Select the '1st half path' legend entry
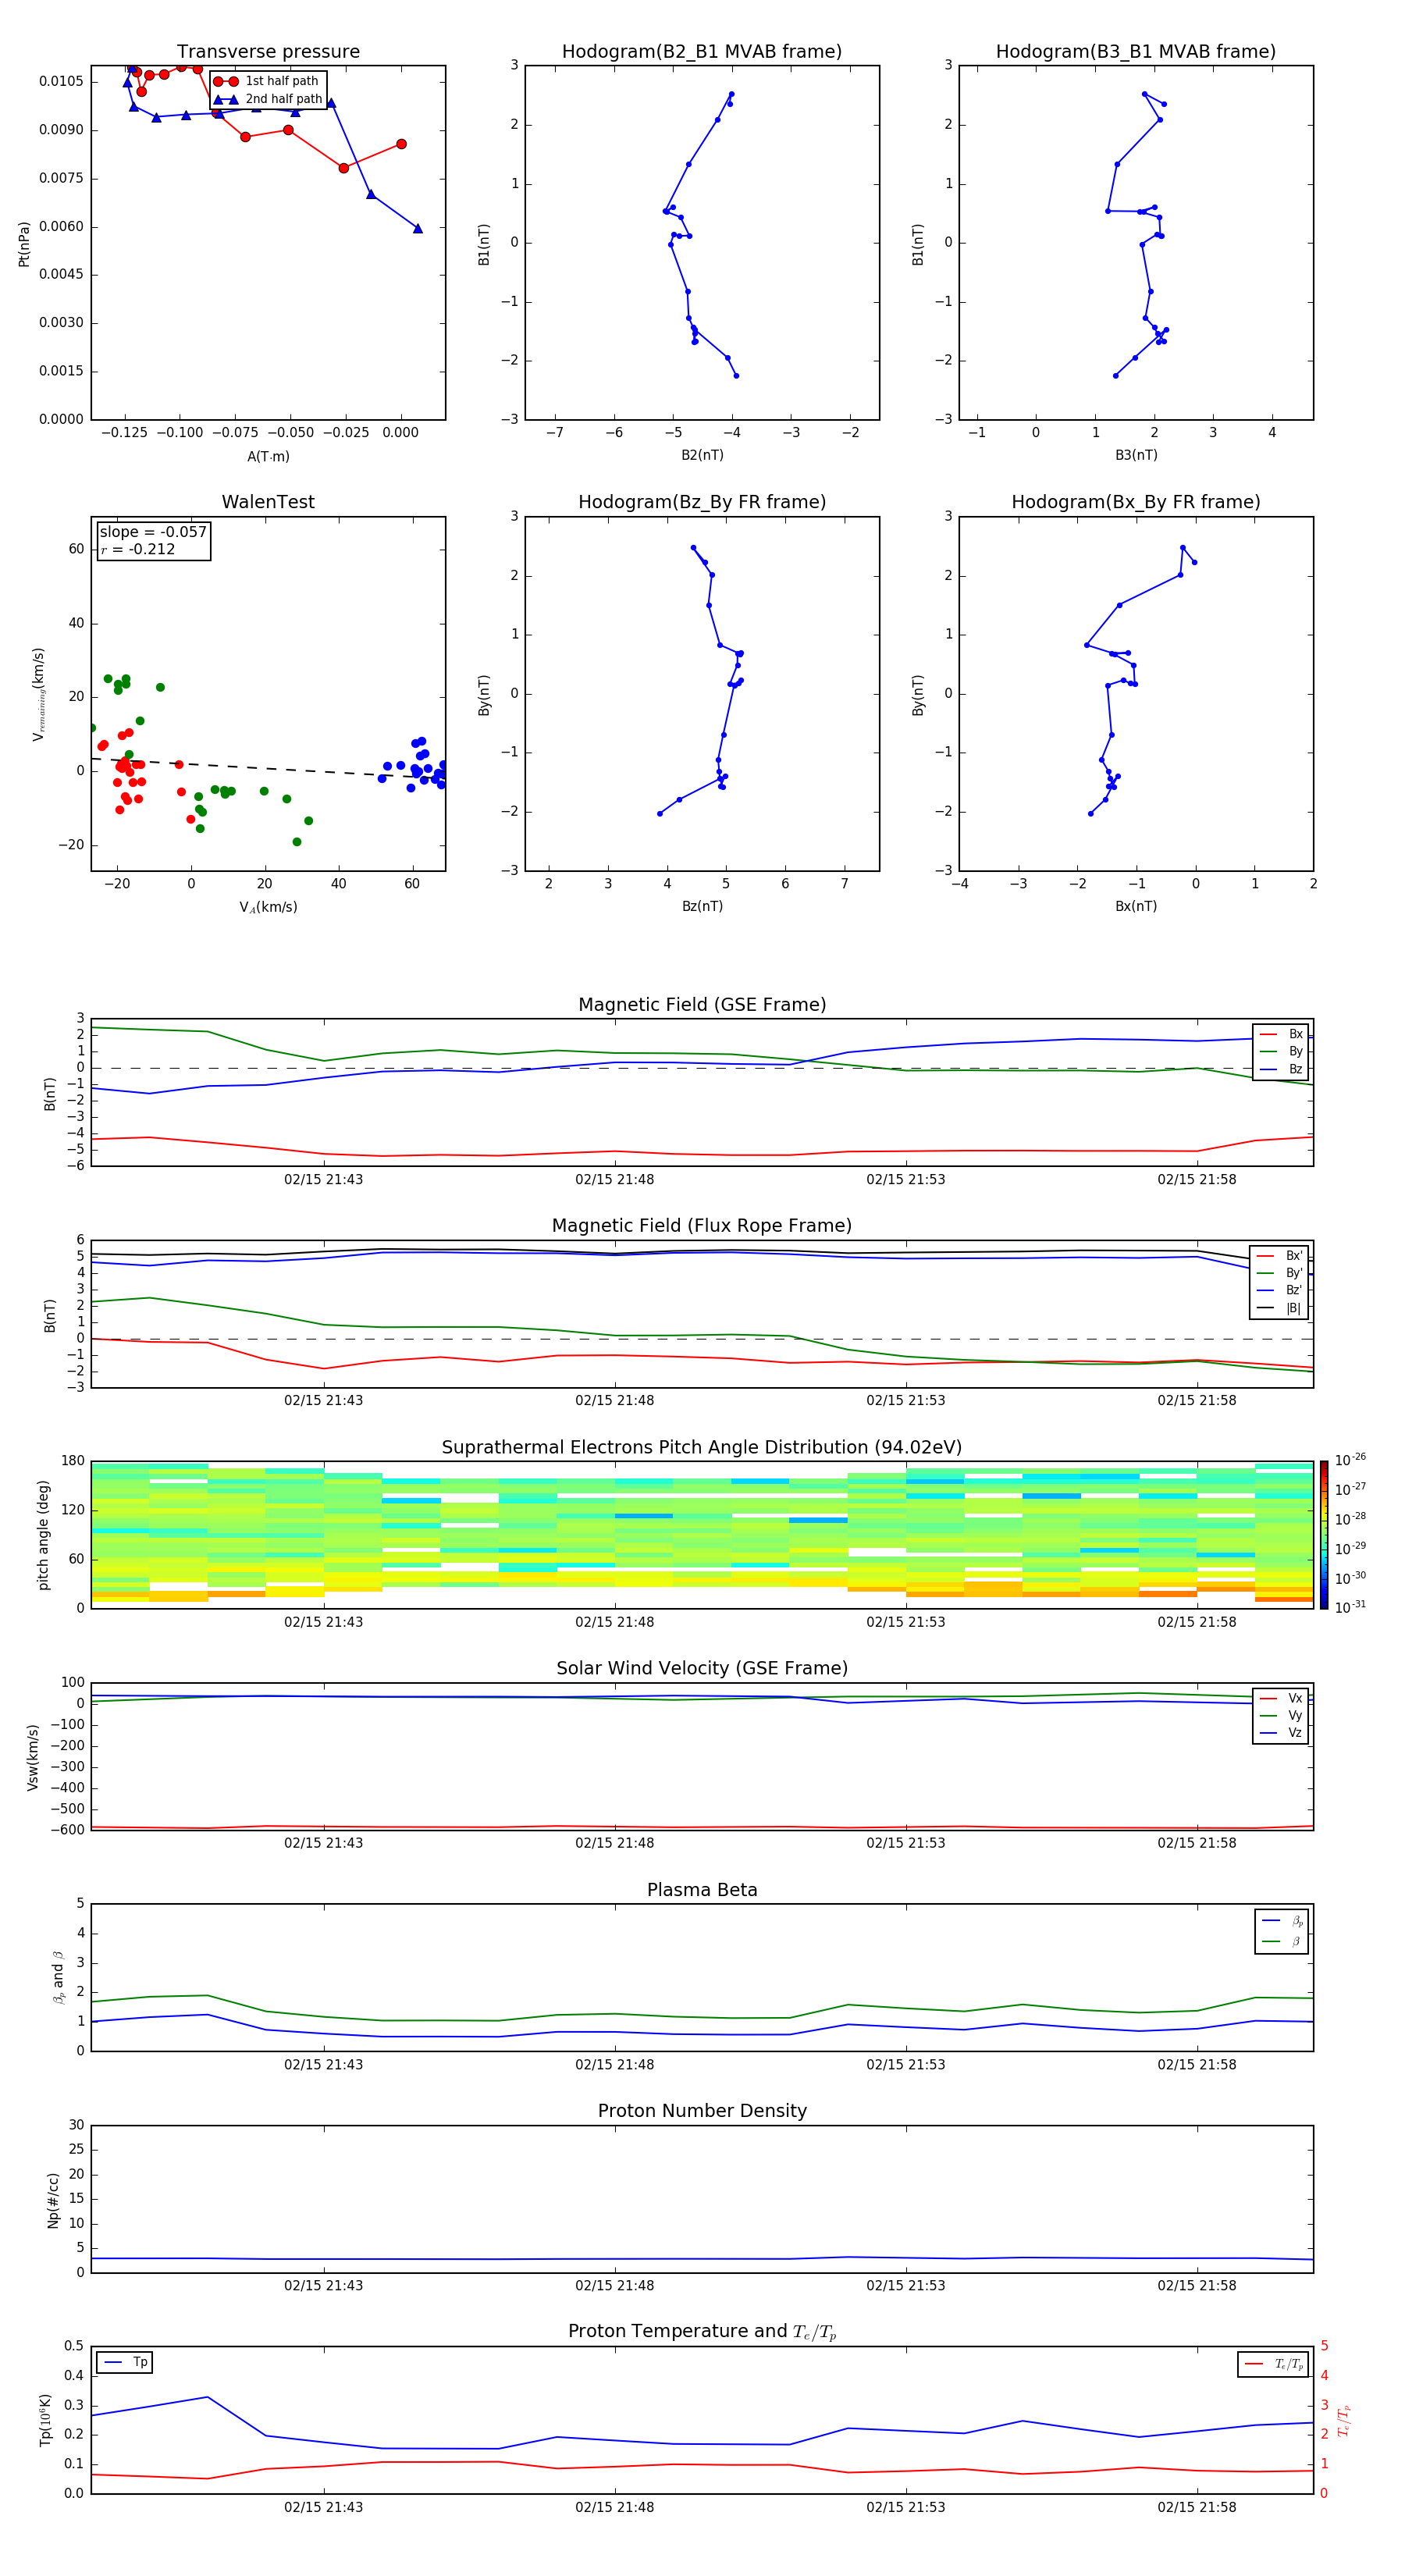The image size is (1405, 2576). pyautogui.click(x=267, y=81)
